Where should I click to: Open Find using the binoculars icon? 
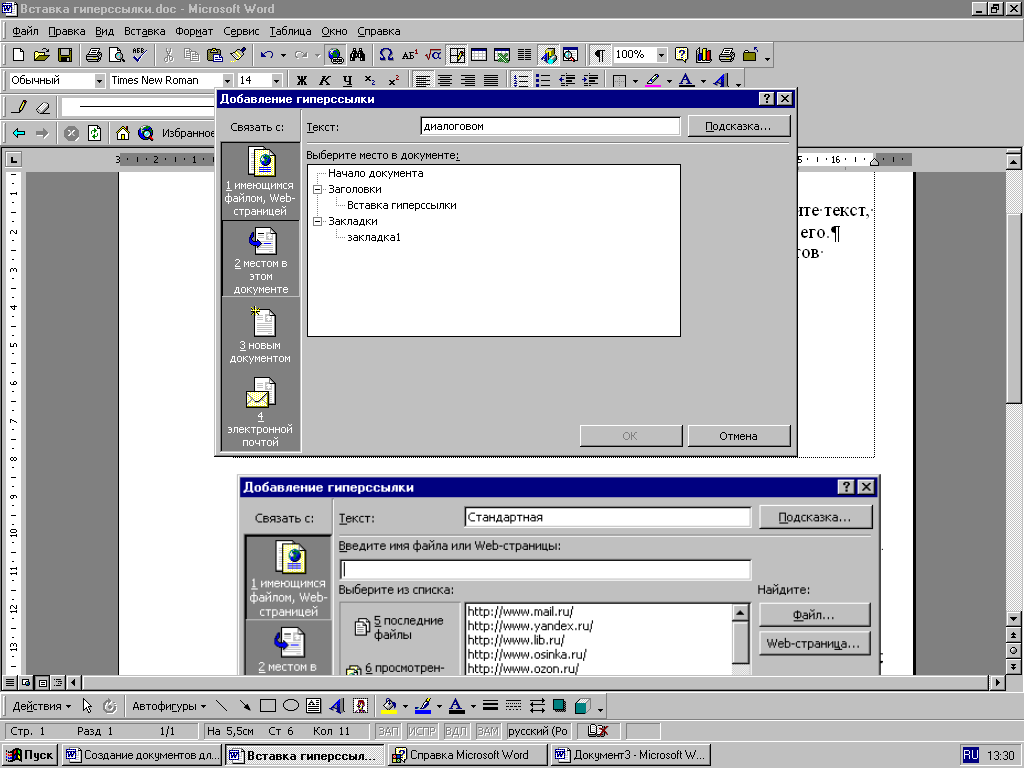pos(357,55)
